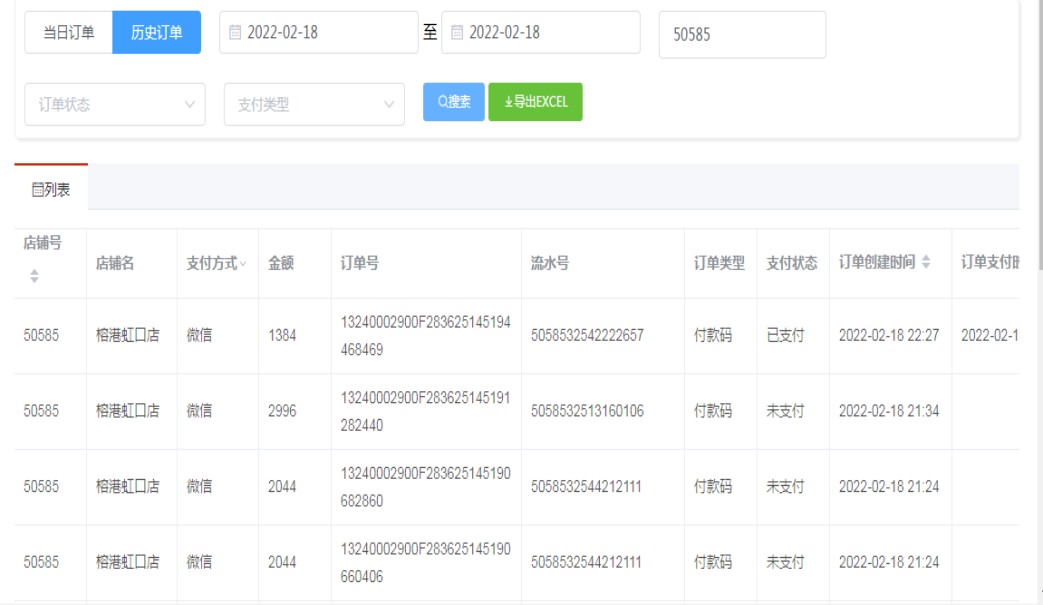This screenshot has width=1043, height=605.
Task: Click serial number 5058532513160106
Action: tap(587, 411)
